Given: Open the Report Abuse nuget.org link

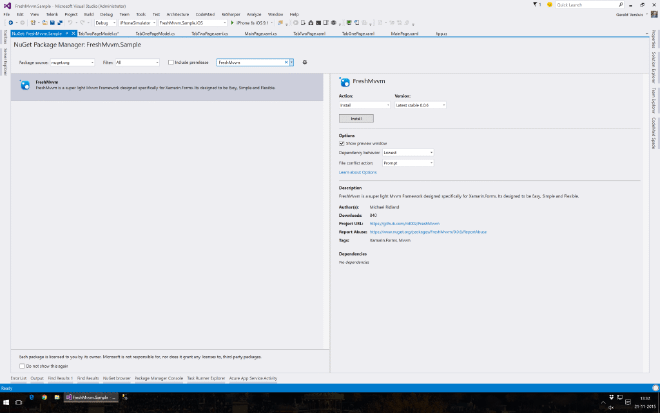Looking at the screenshot, I should click(428, 232).
